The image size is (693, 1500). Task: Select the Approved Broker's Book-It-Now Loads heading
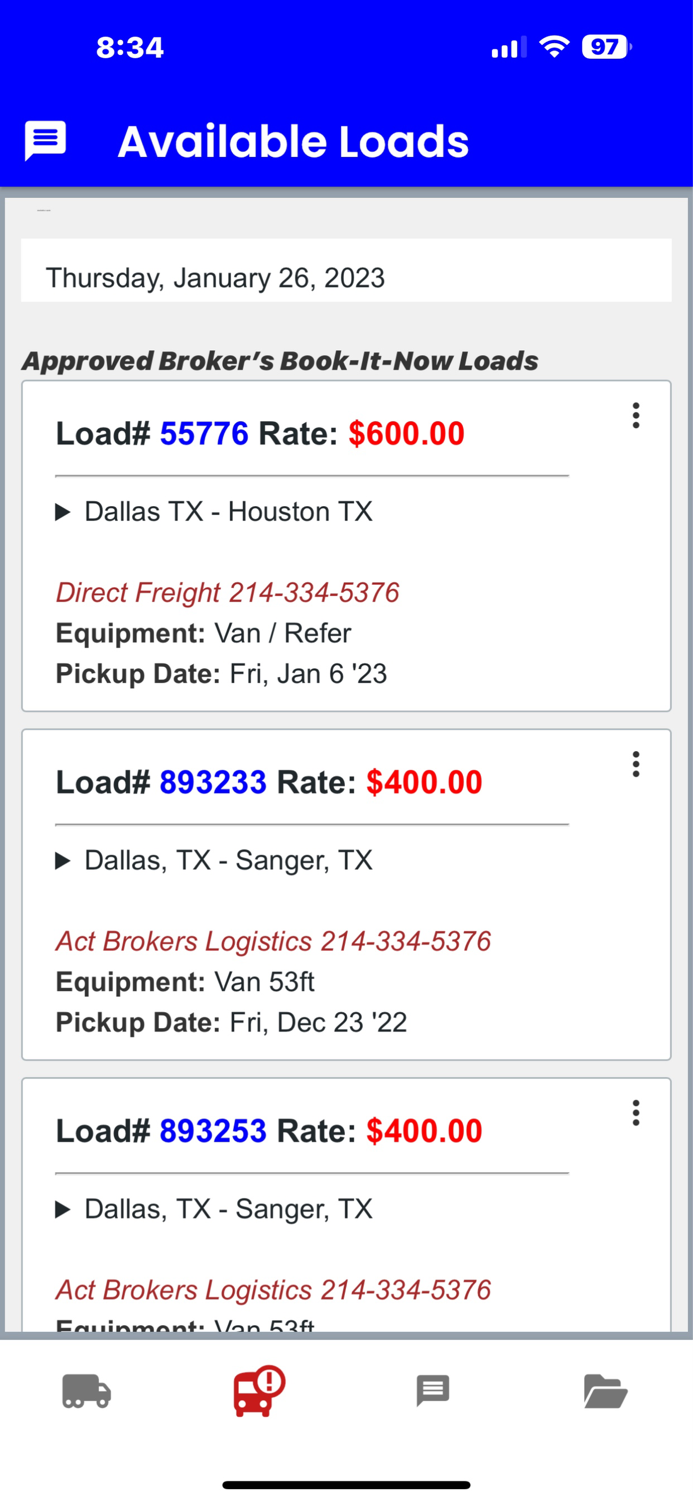[281, 361]
